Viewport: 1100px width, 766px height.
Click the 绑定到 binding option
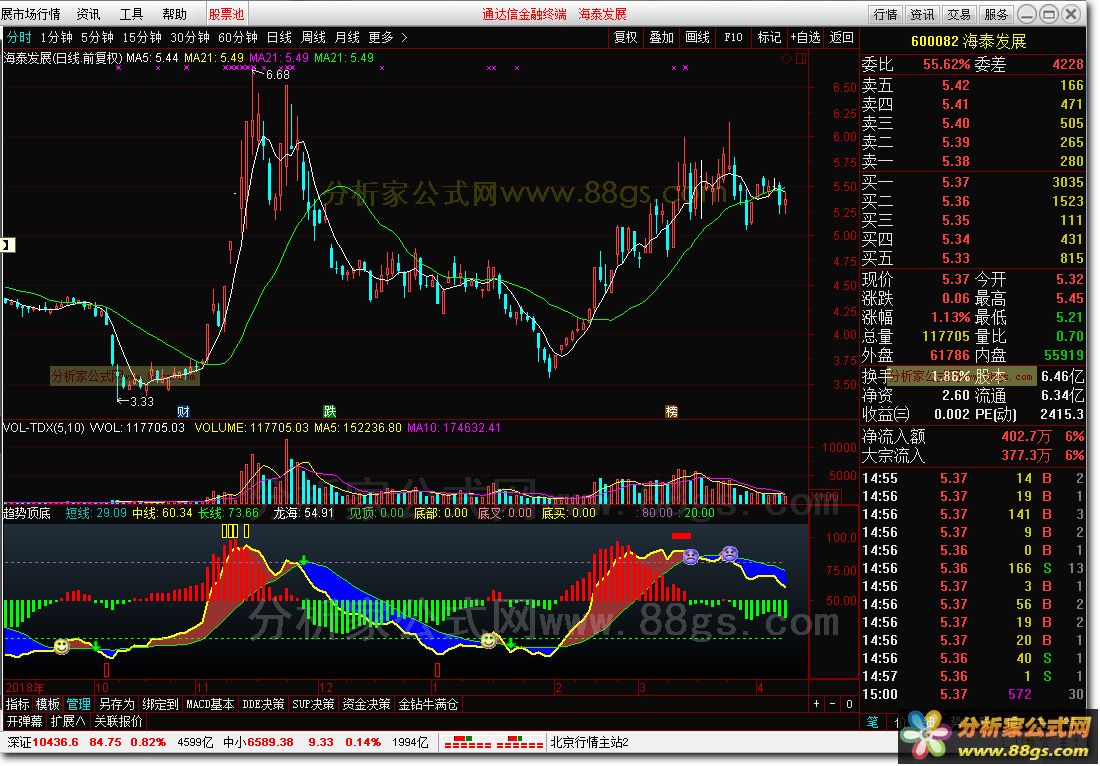(x=160, y=704)
